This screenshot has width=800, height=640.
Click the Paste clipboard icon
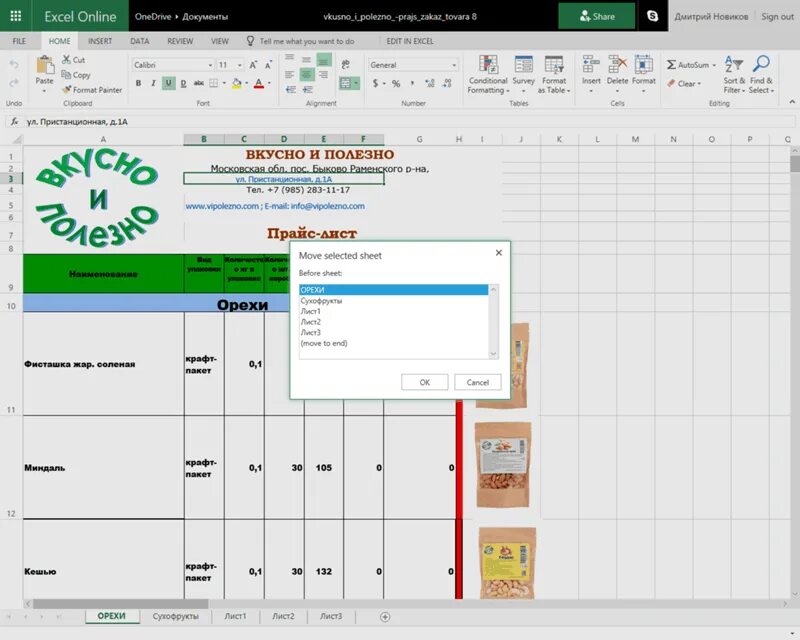click(44, 65)
